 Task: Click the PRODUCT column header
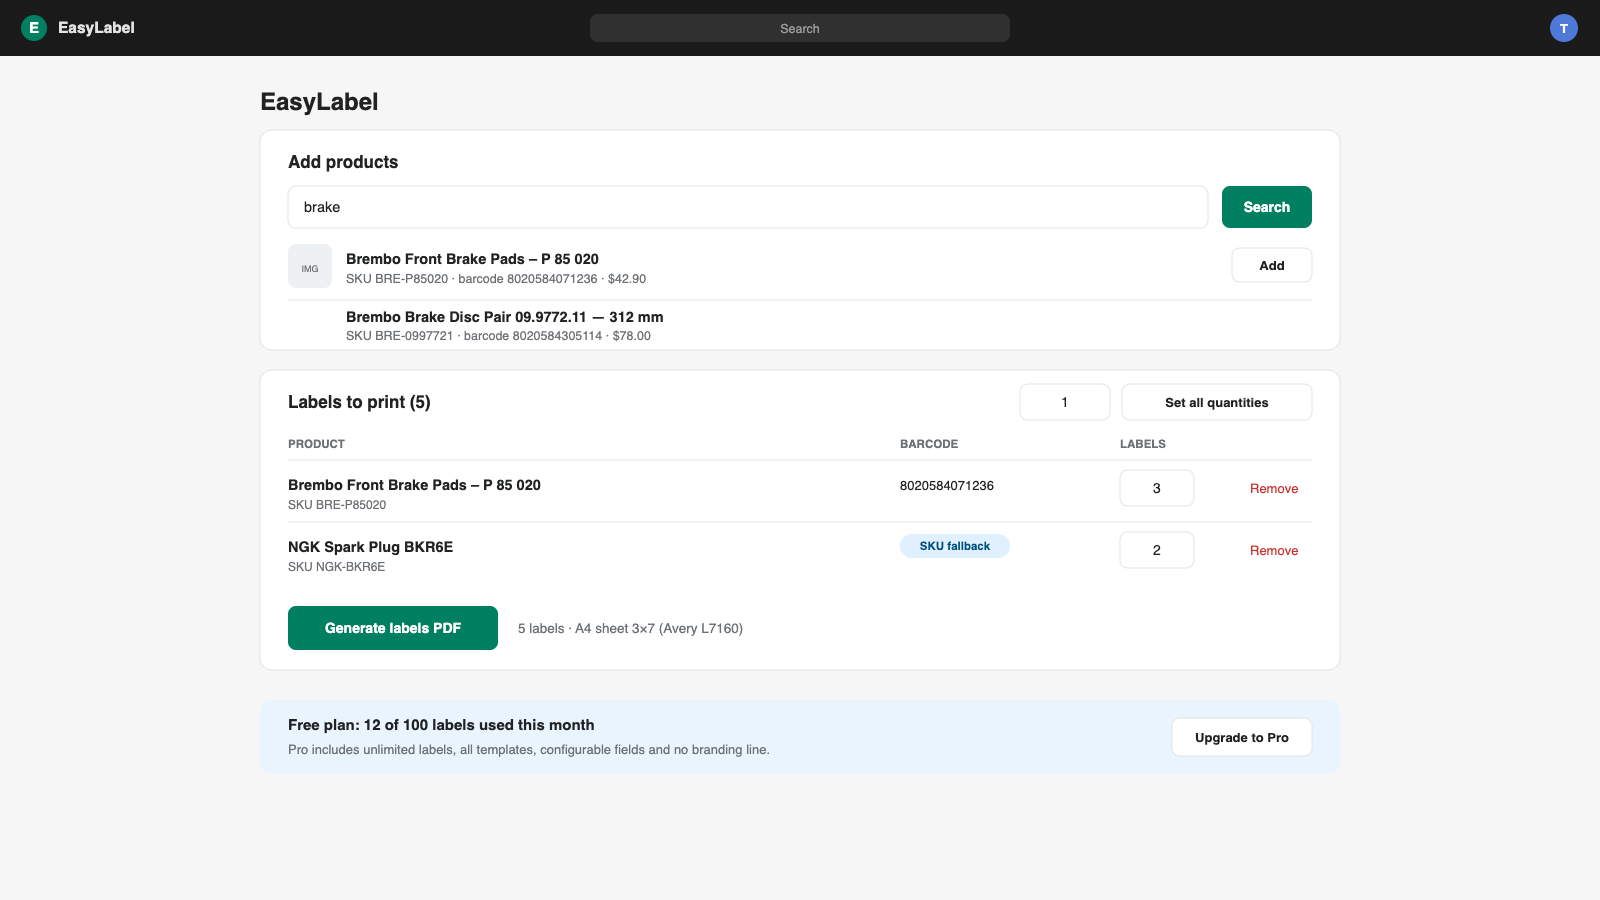(316, 444)
